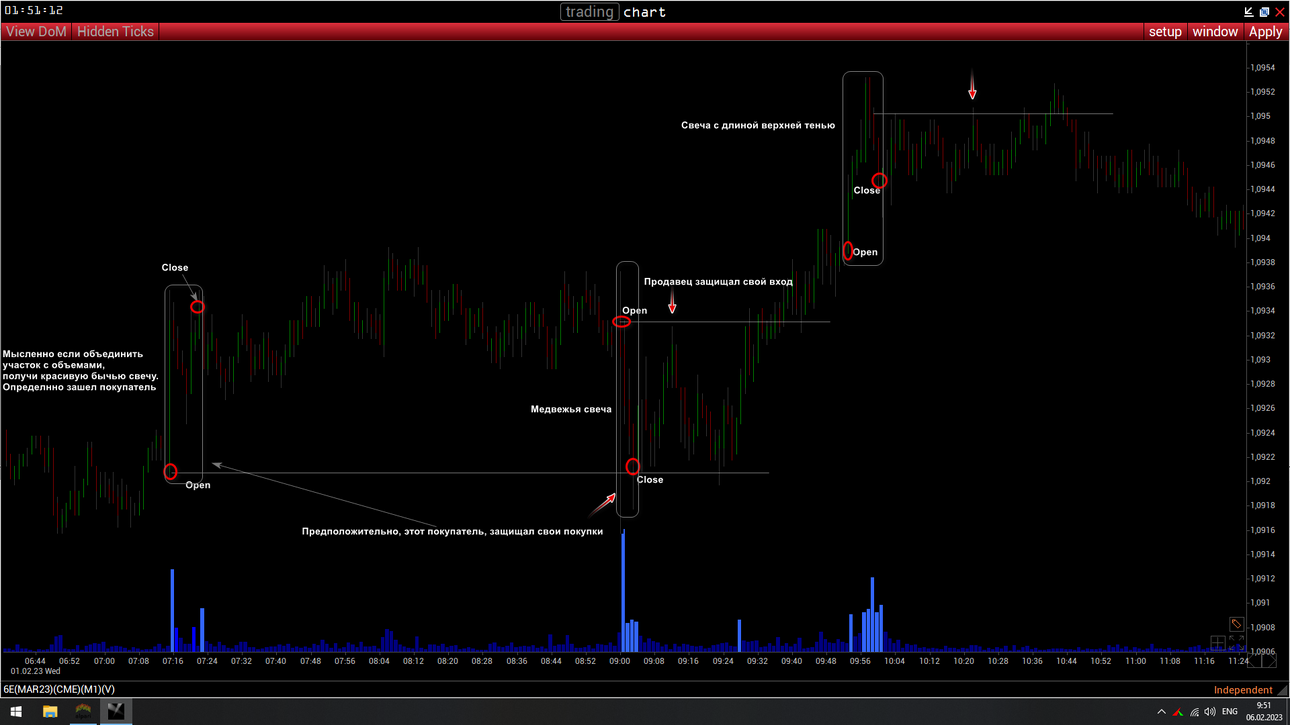1290x725 pixels.
Task: Click the tallest volume bar at 09:00
Action: pos(623,590)
